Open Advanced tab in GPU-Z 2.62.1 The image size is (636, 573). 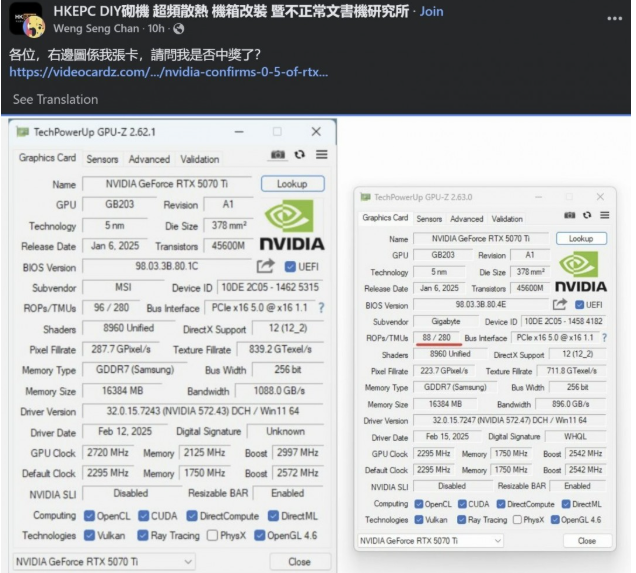(x=149, y=159)
